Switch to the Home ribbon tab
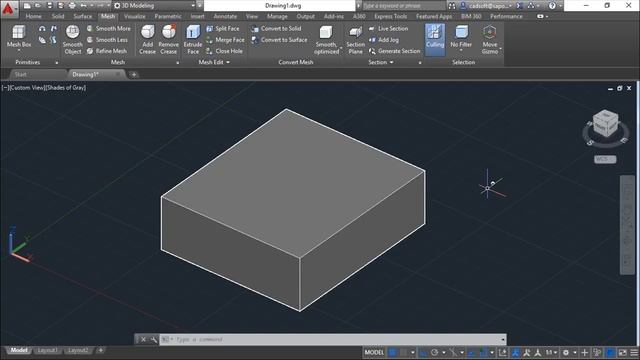This screenshot has height=360, width=640. tap(33, 16)
